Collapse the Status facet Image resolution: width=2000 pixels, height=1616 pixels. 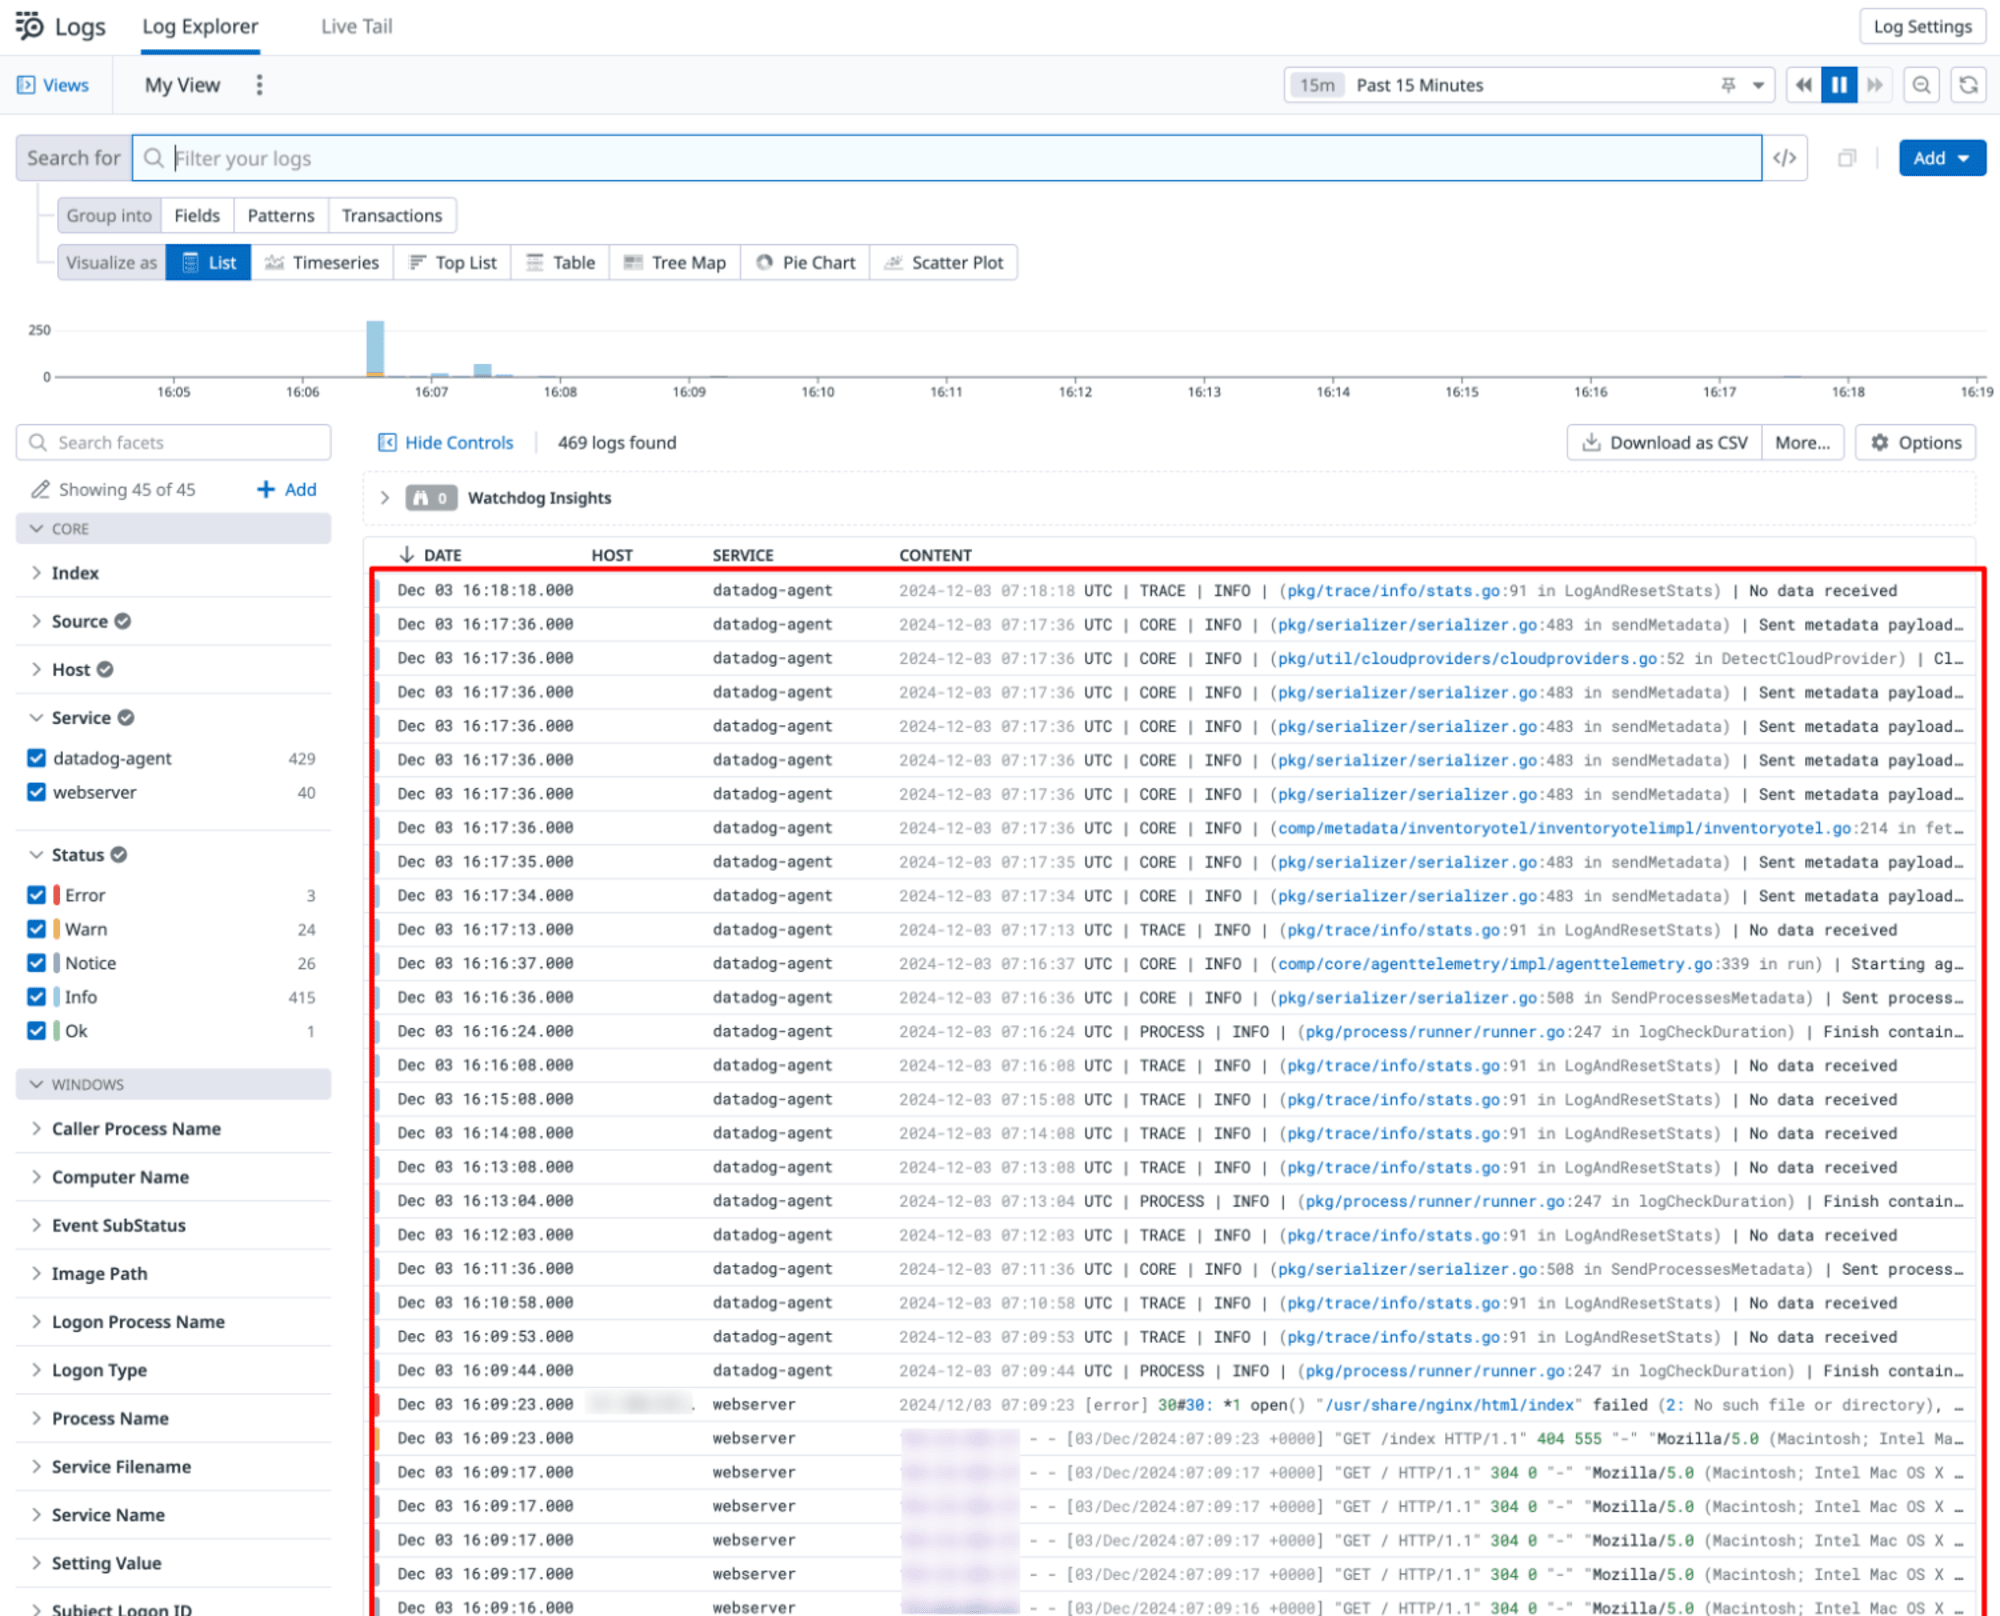[37, 854]
